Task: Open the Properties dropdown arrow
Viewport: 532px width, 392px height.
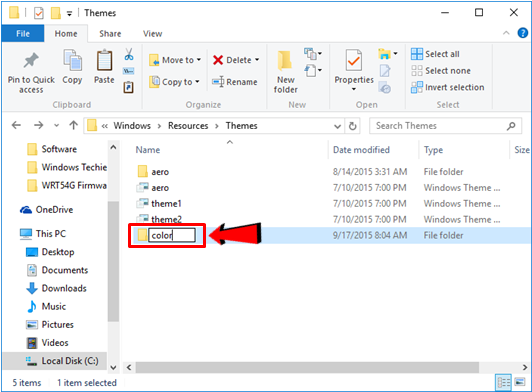Action: [354, 89]
